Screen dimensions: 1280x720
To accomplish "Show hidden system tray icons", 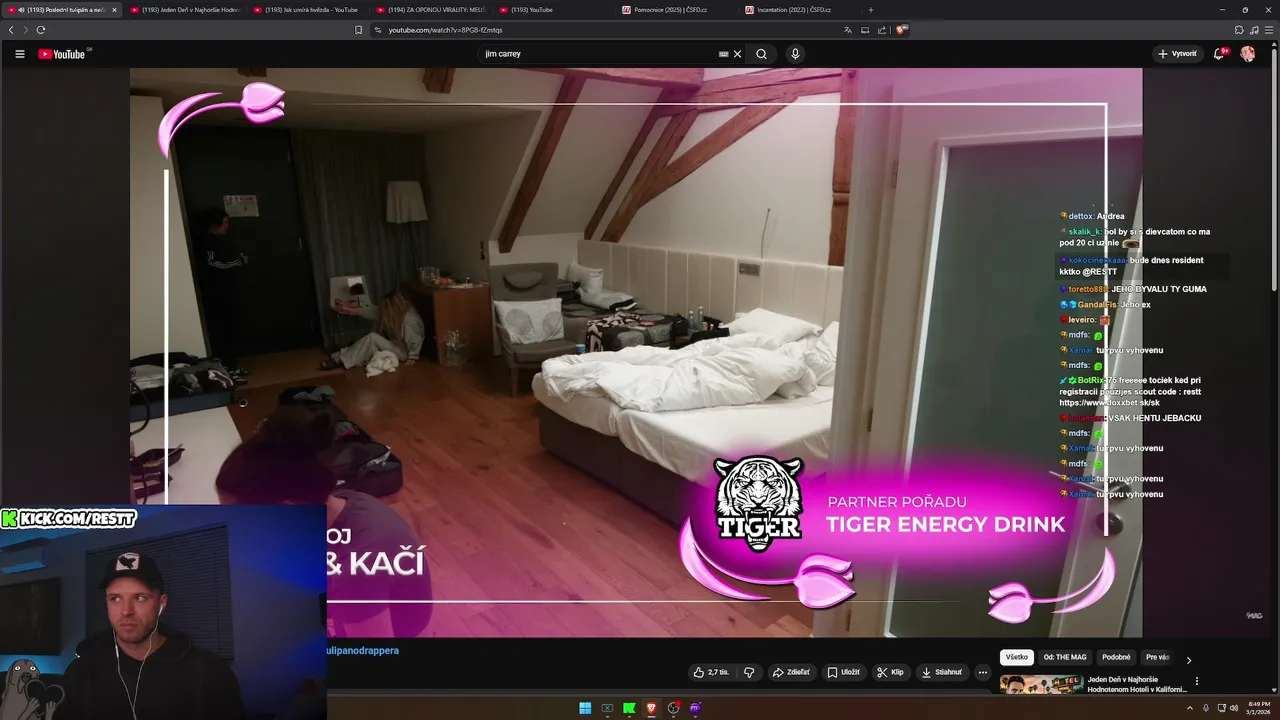I will pyautogui.click(x=1190, y=708).
